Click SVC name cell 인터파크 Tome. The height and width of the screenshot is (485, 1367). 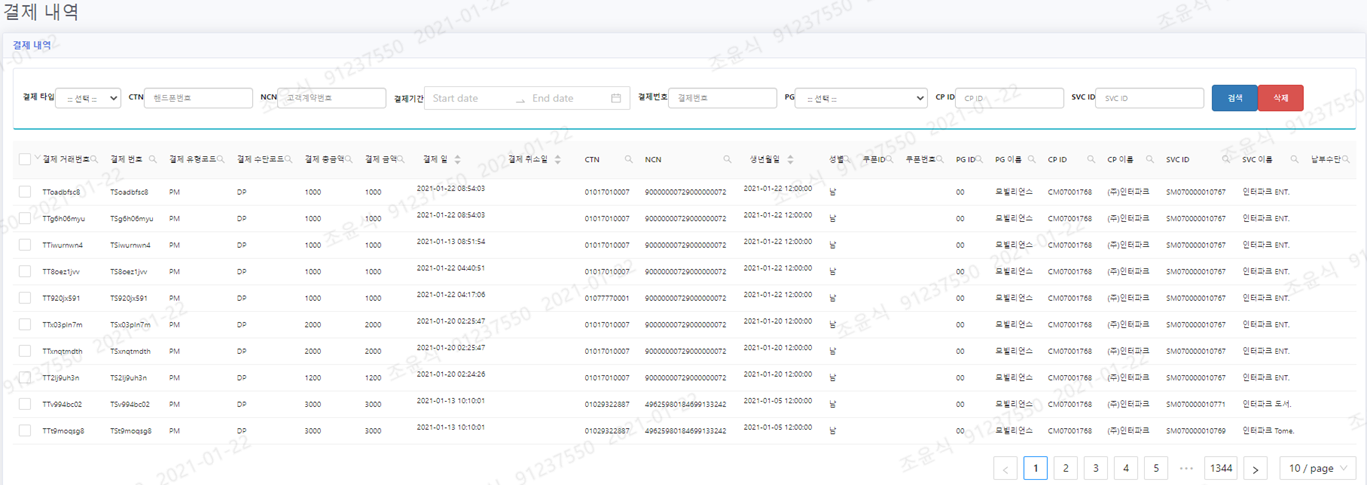[x=1268, y=431]
